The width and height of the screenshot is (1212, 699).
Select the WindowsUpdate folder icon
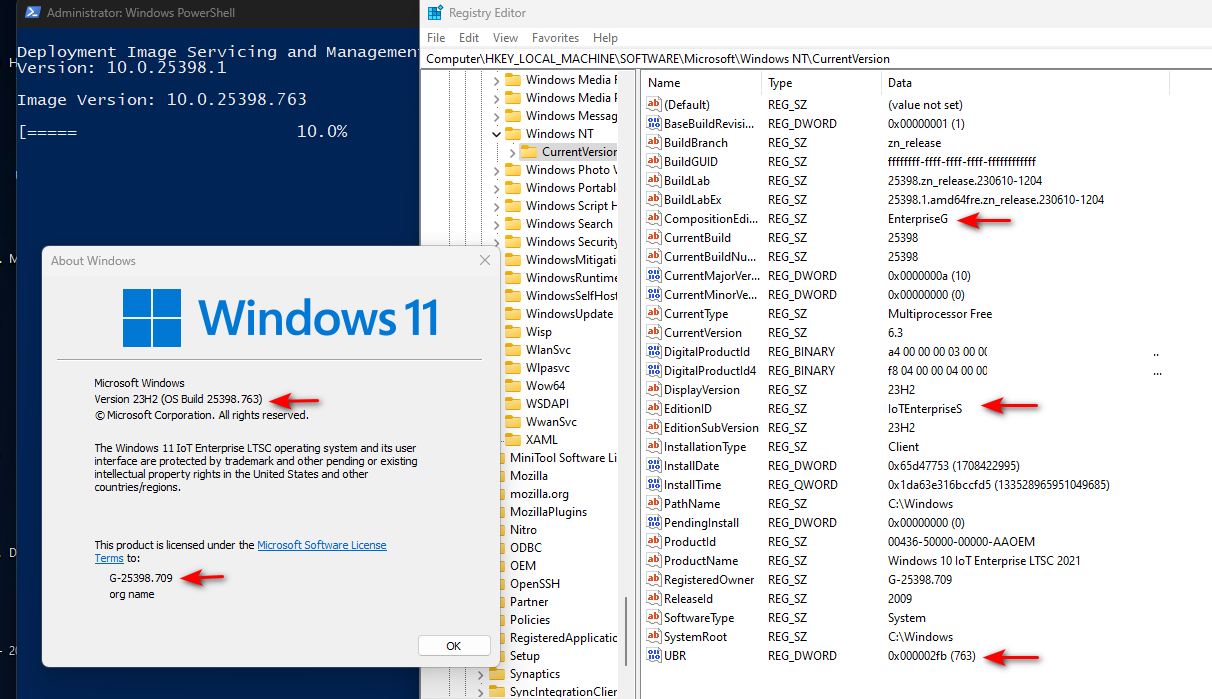[x=513, y=314]
